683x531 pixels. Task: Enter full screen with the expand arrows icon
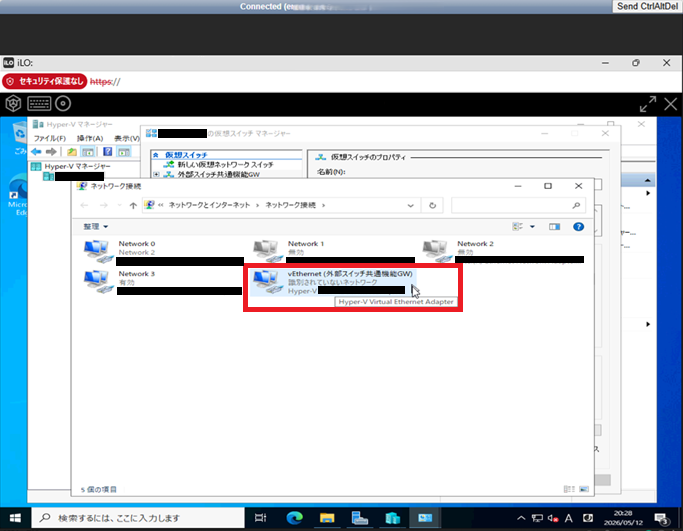click(x=648, y=104)
